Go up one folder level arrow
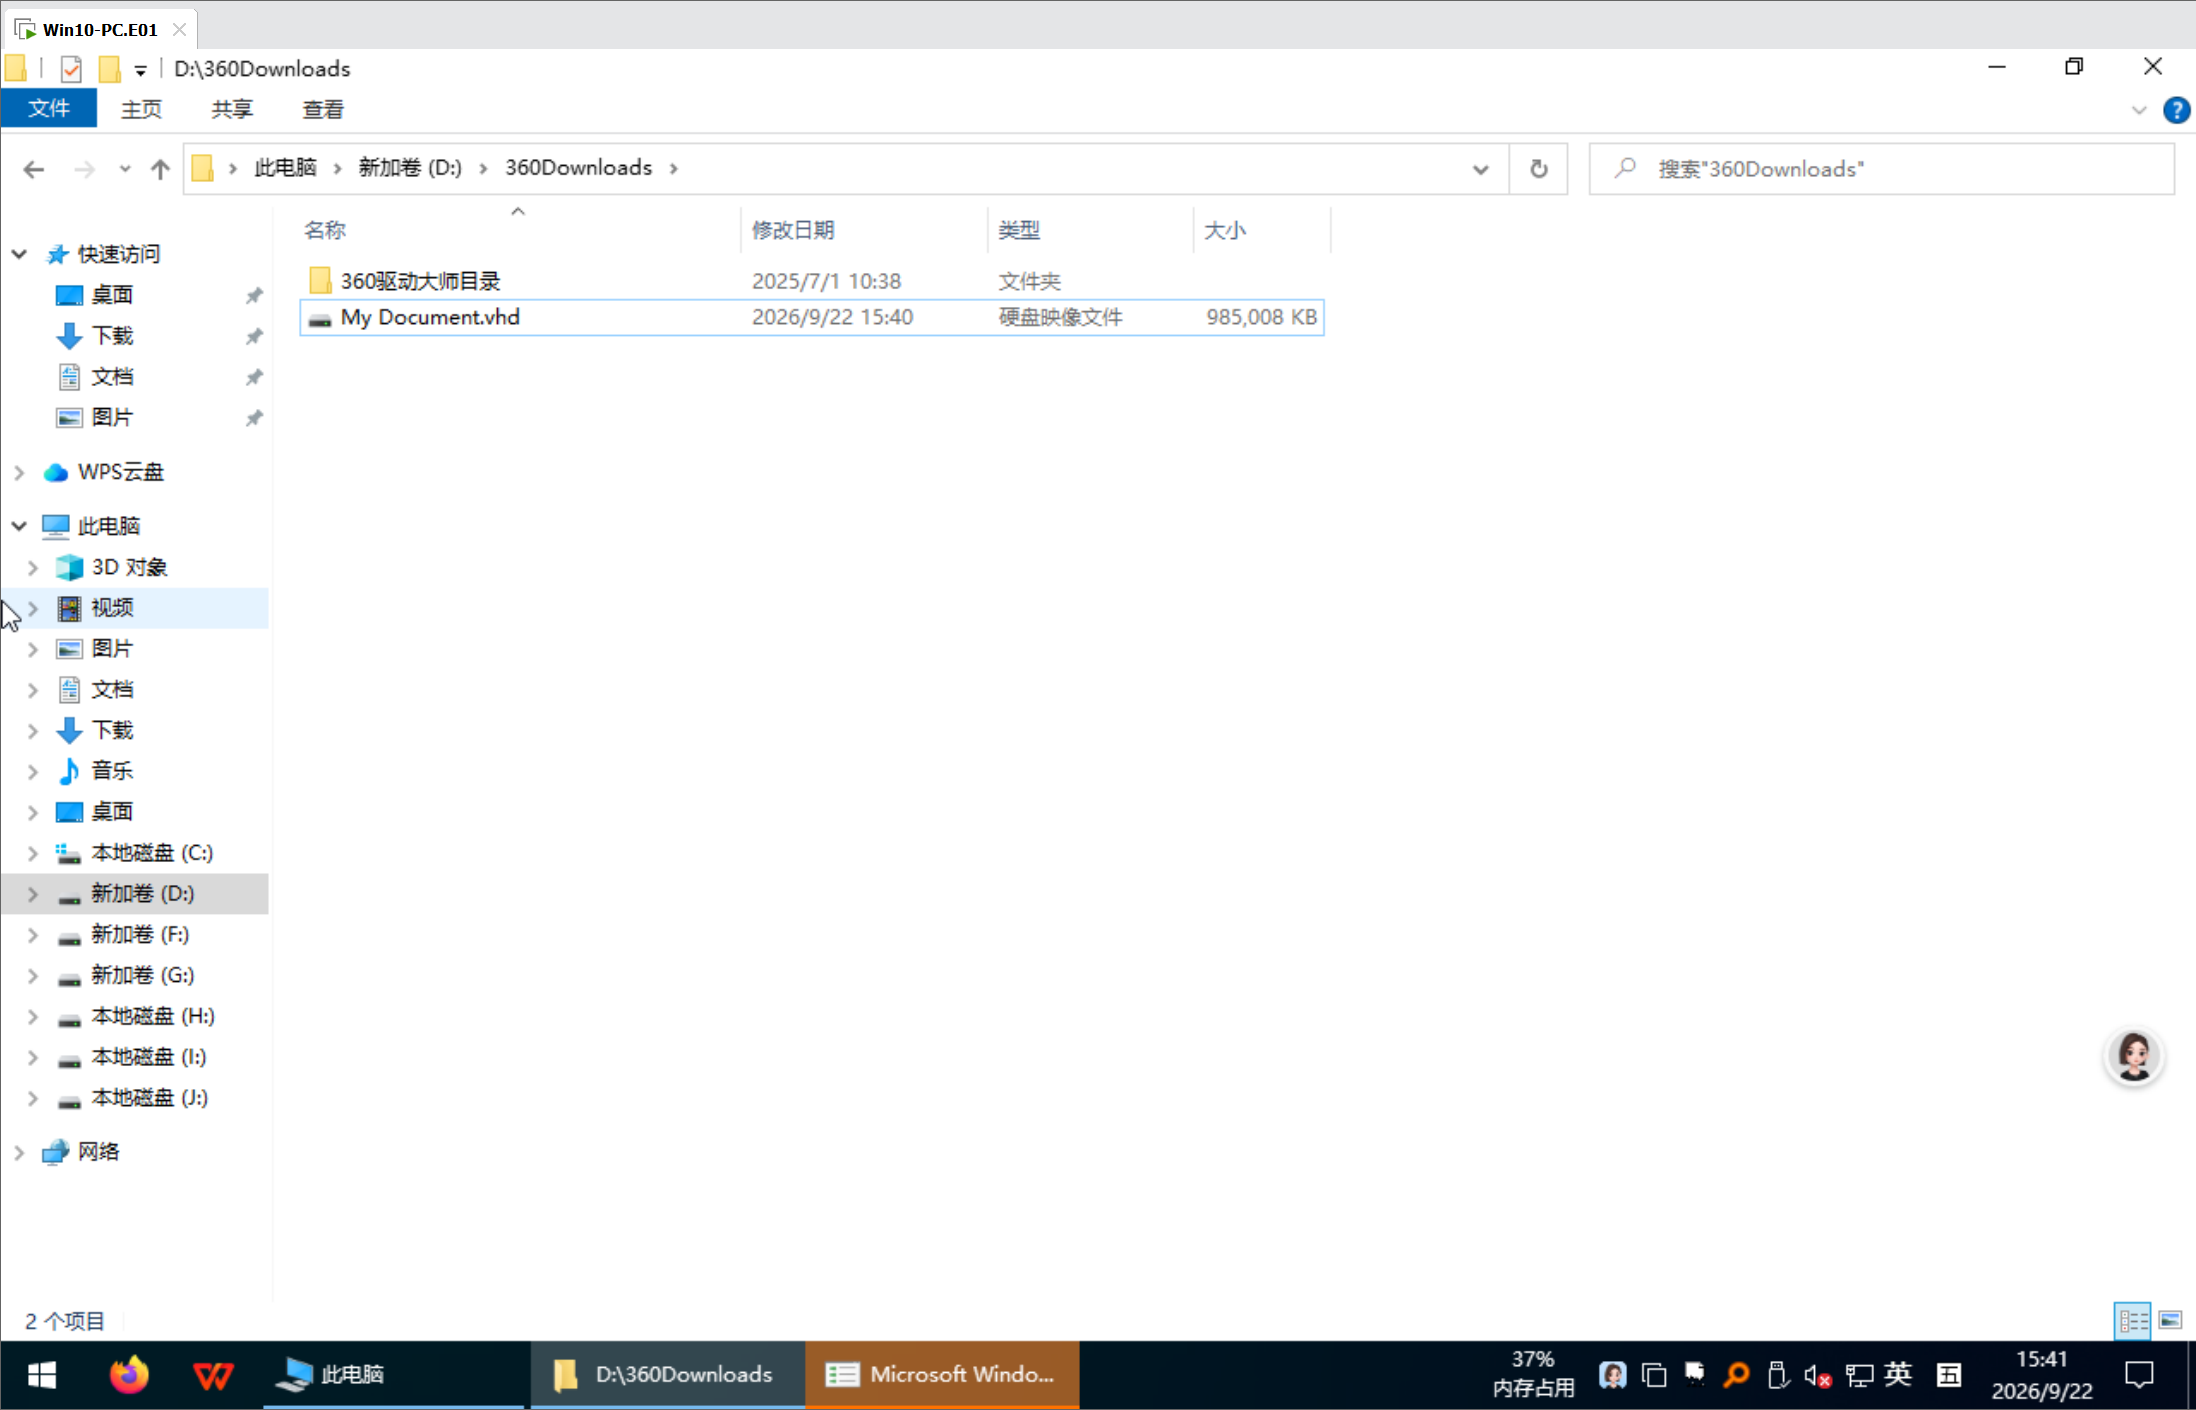 coord(160,169)
